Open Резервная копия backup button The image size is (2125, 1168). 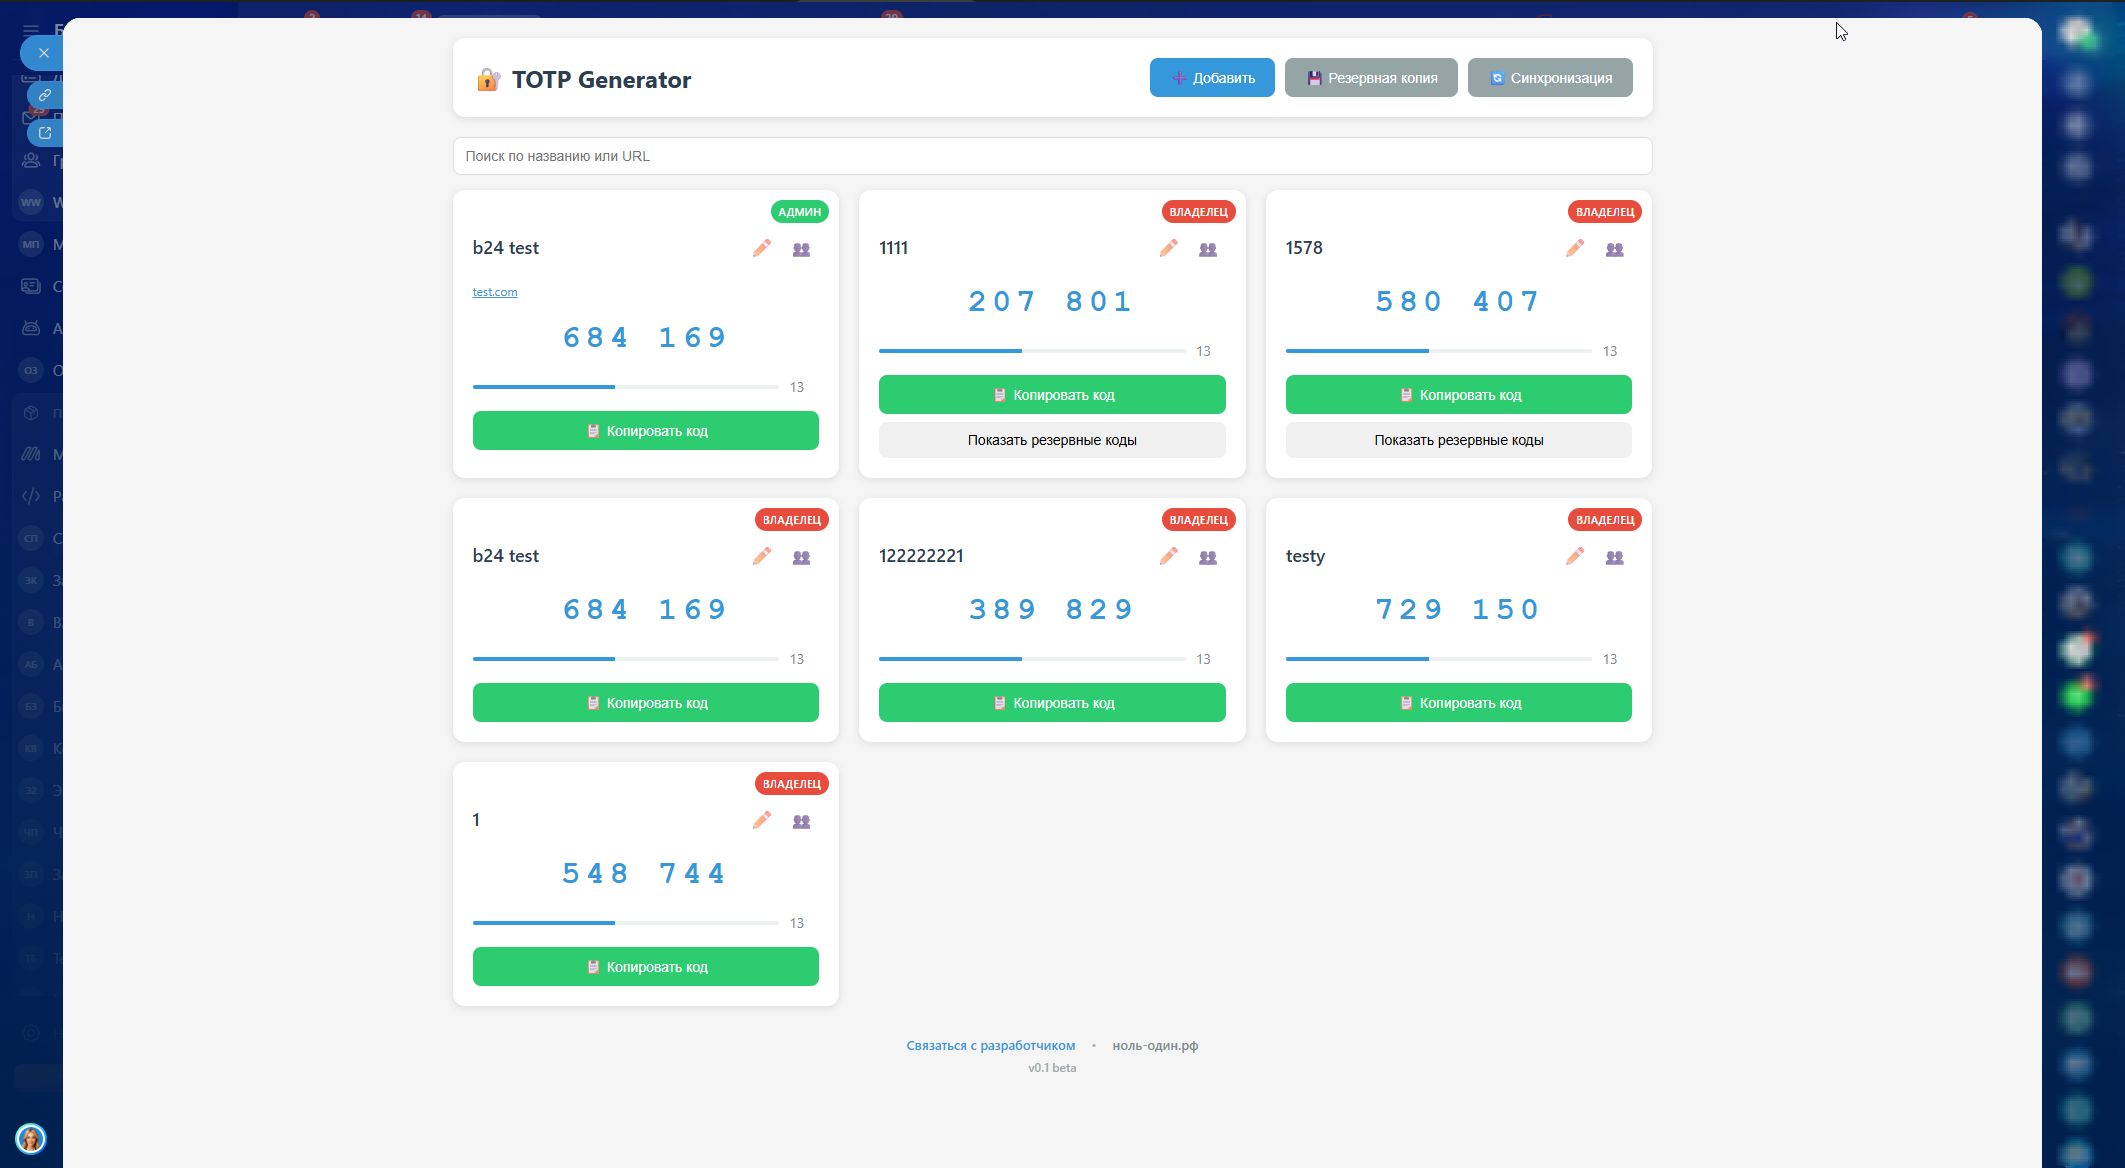pyautogui.click(x=1370, y=78)
